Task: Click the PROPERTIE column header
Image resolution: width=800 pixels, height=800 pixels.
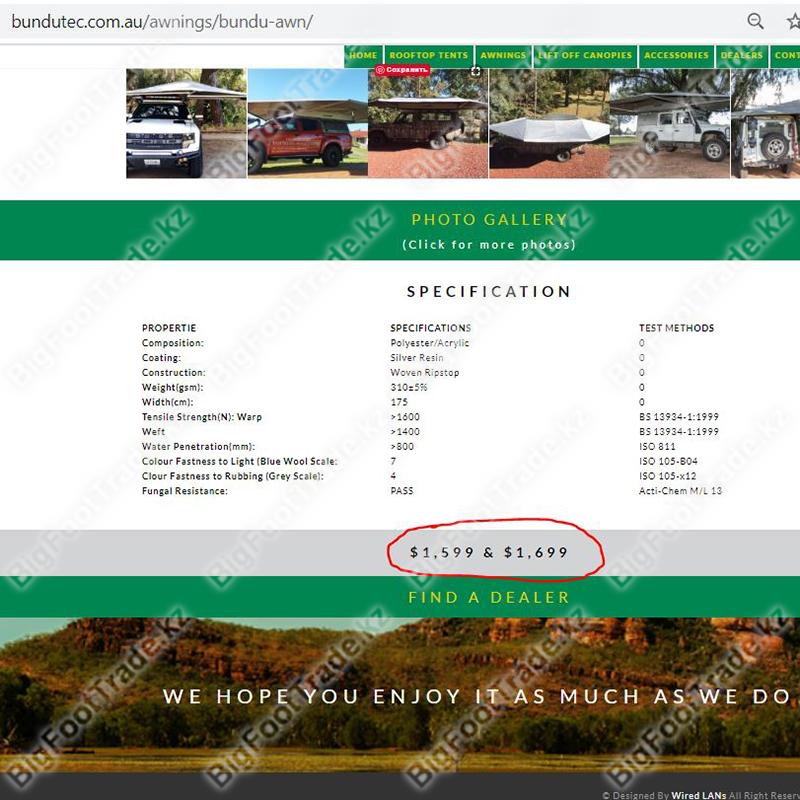Action: [169, 328]
